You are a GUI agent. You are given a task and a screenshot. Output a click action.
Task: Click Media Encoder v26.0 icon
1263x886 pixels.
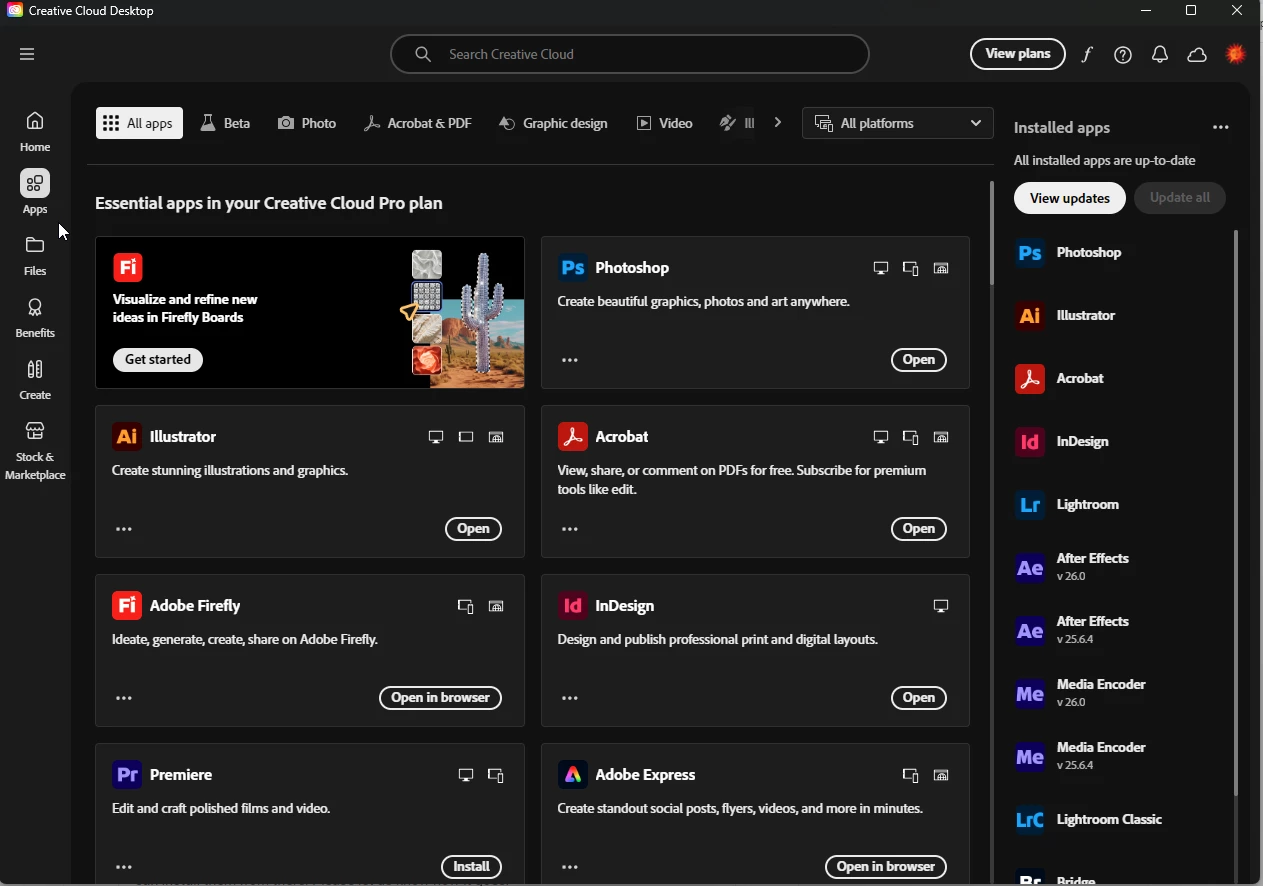(x=1030, y=694)
